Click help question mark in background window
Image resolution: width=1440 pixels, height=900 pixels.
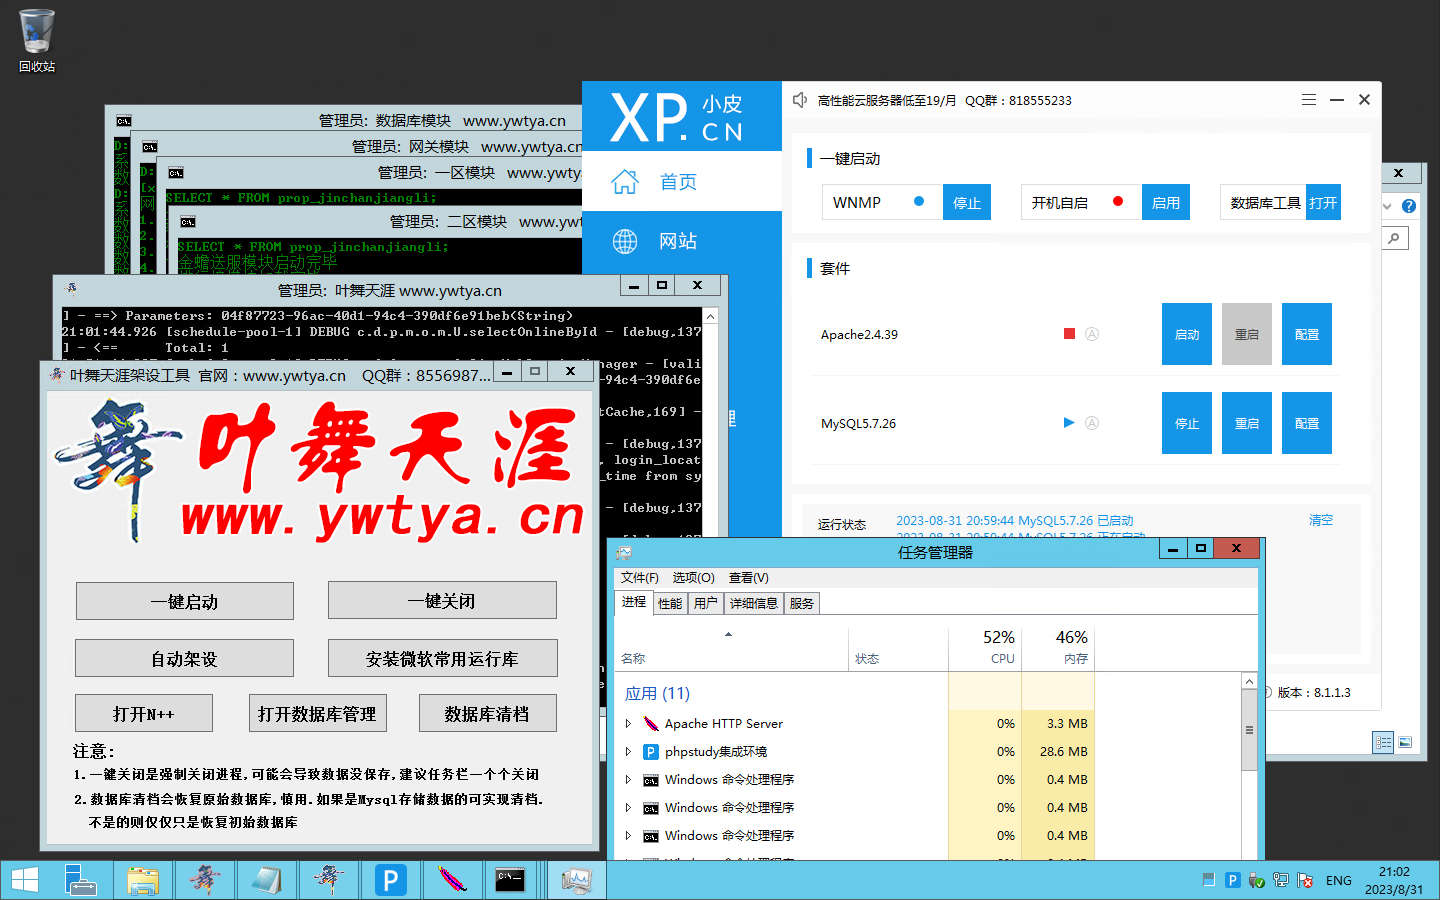pos(1409,206)
